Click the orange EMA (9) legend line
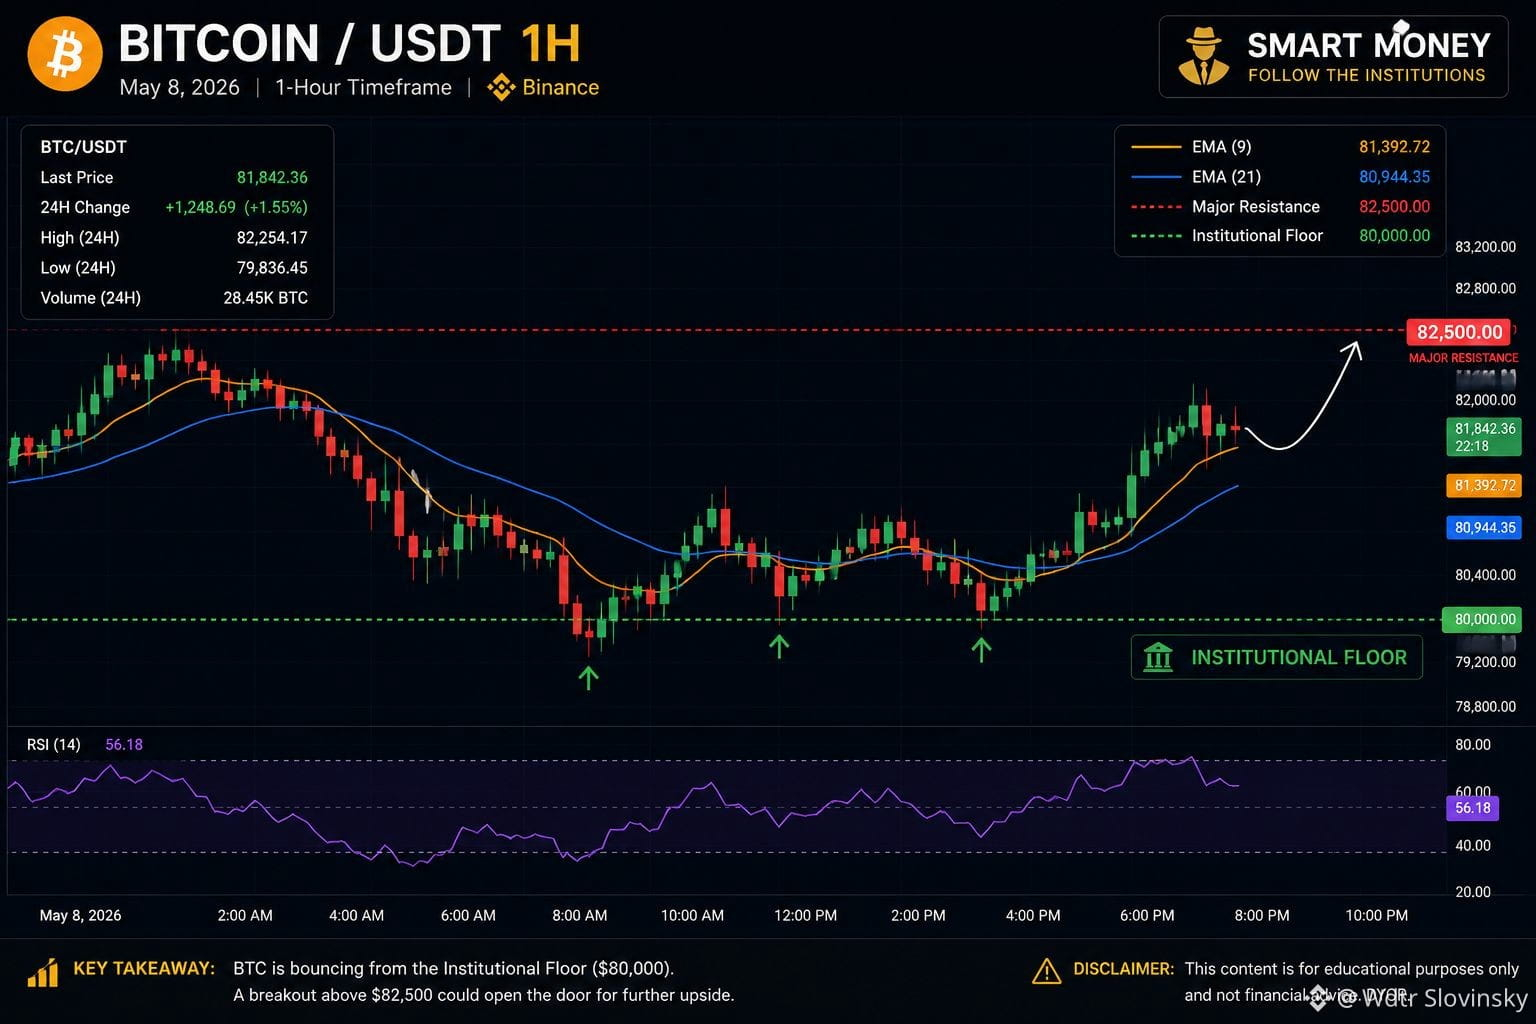Screen dimensions: 1536x1024 [1156, 147]
